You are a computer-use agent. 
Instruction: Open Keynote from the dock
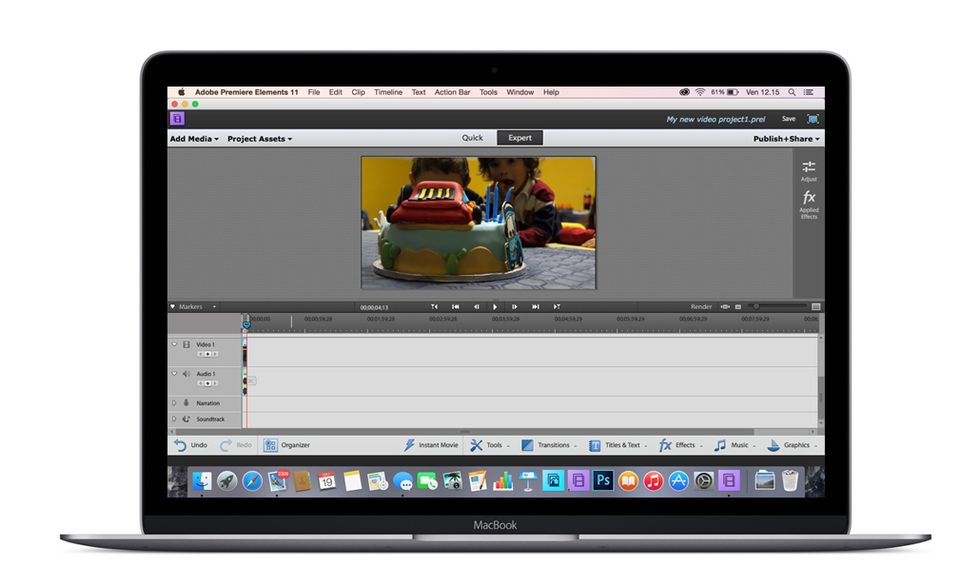click(528, 481)
